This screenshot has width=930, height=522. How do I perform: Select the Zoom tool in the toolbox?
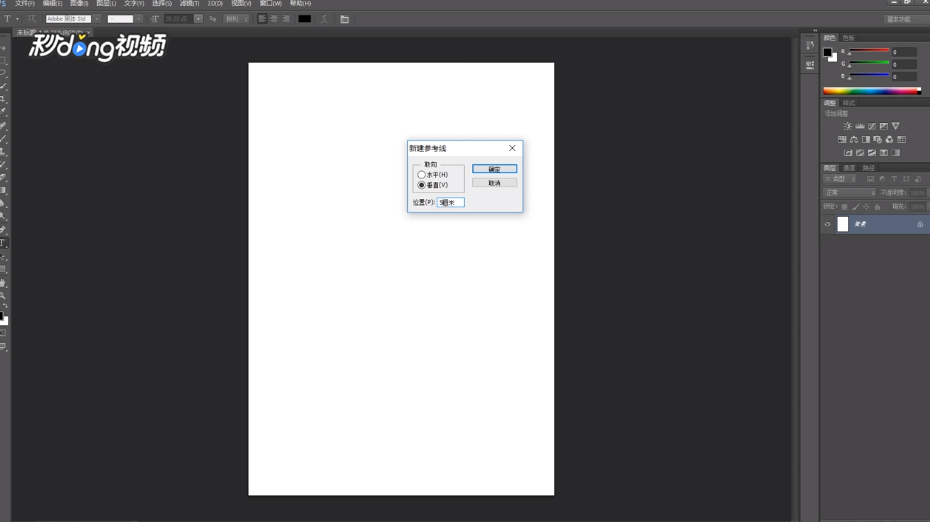(x=3, y=295)
